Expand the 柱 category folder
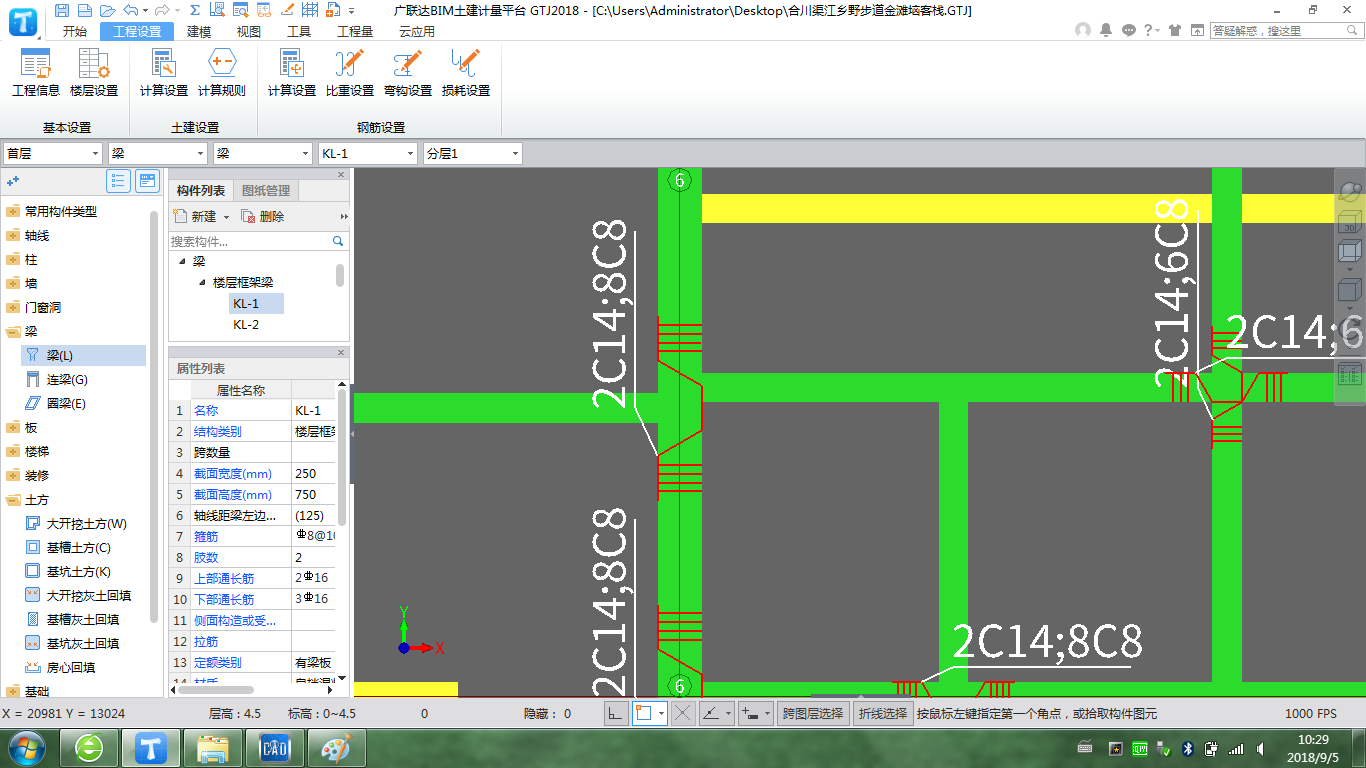The image size is (1366, 768). coord(12,260)
